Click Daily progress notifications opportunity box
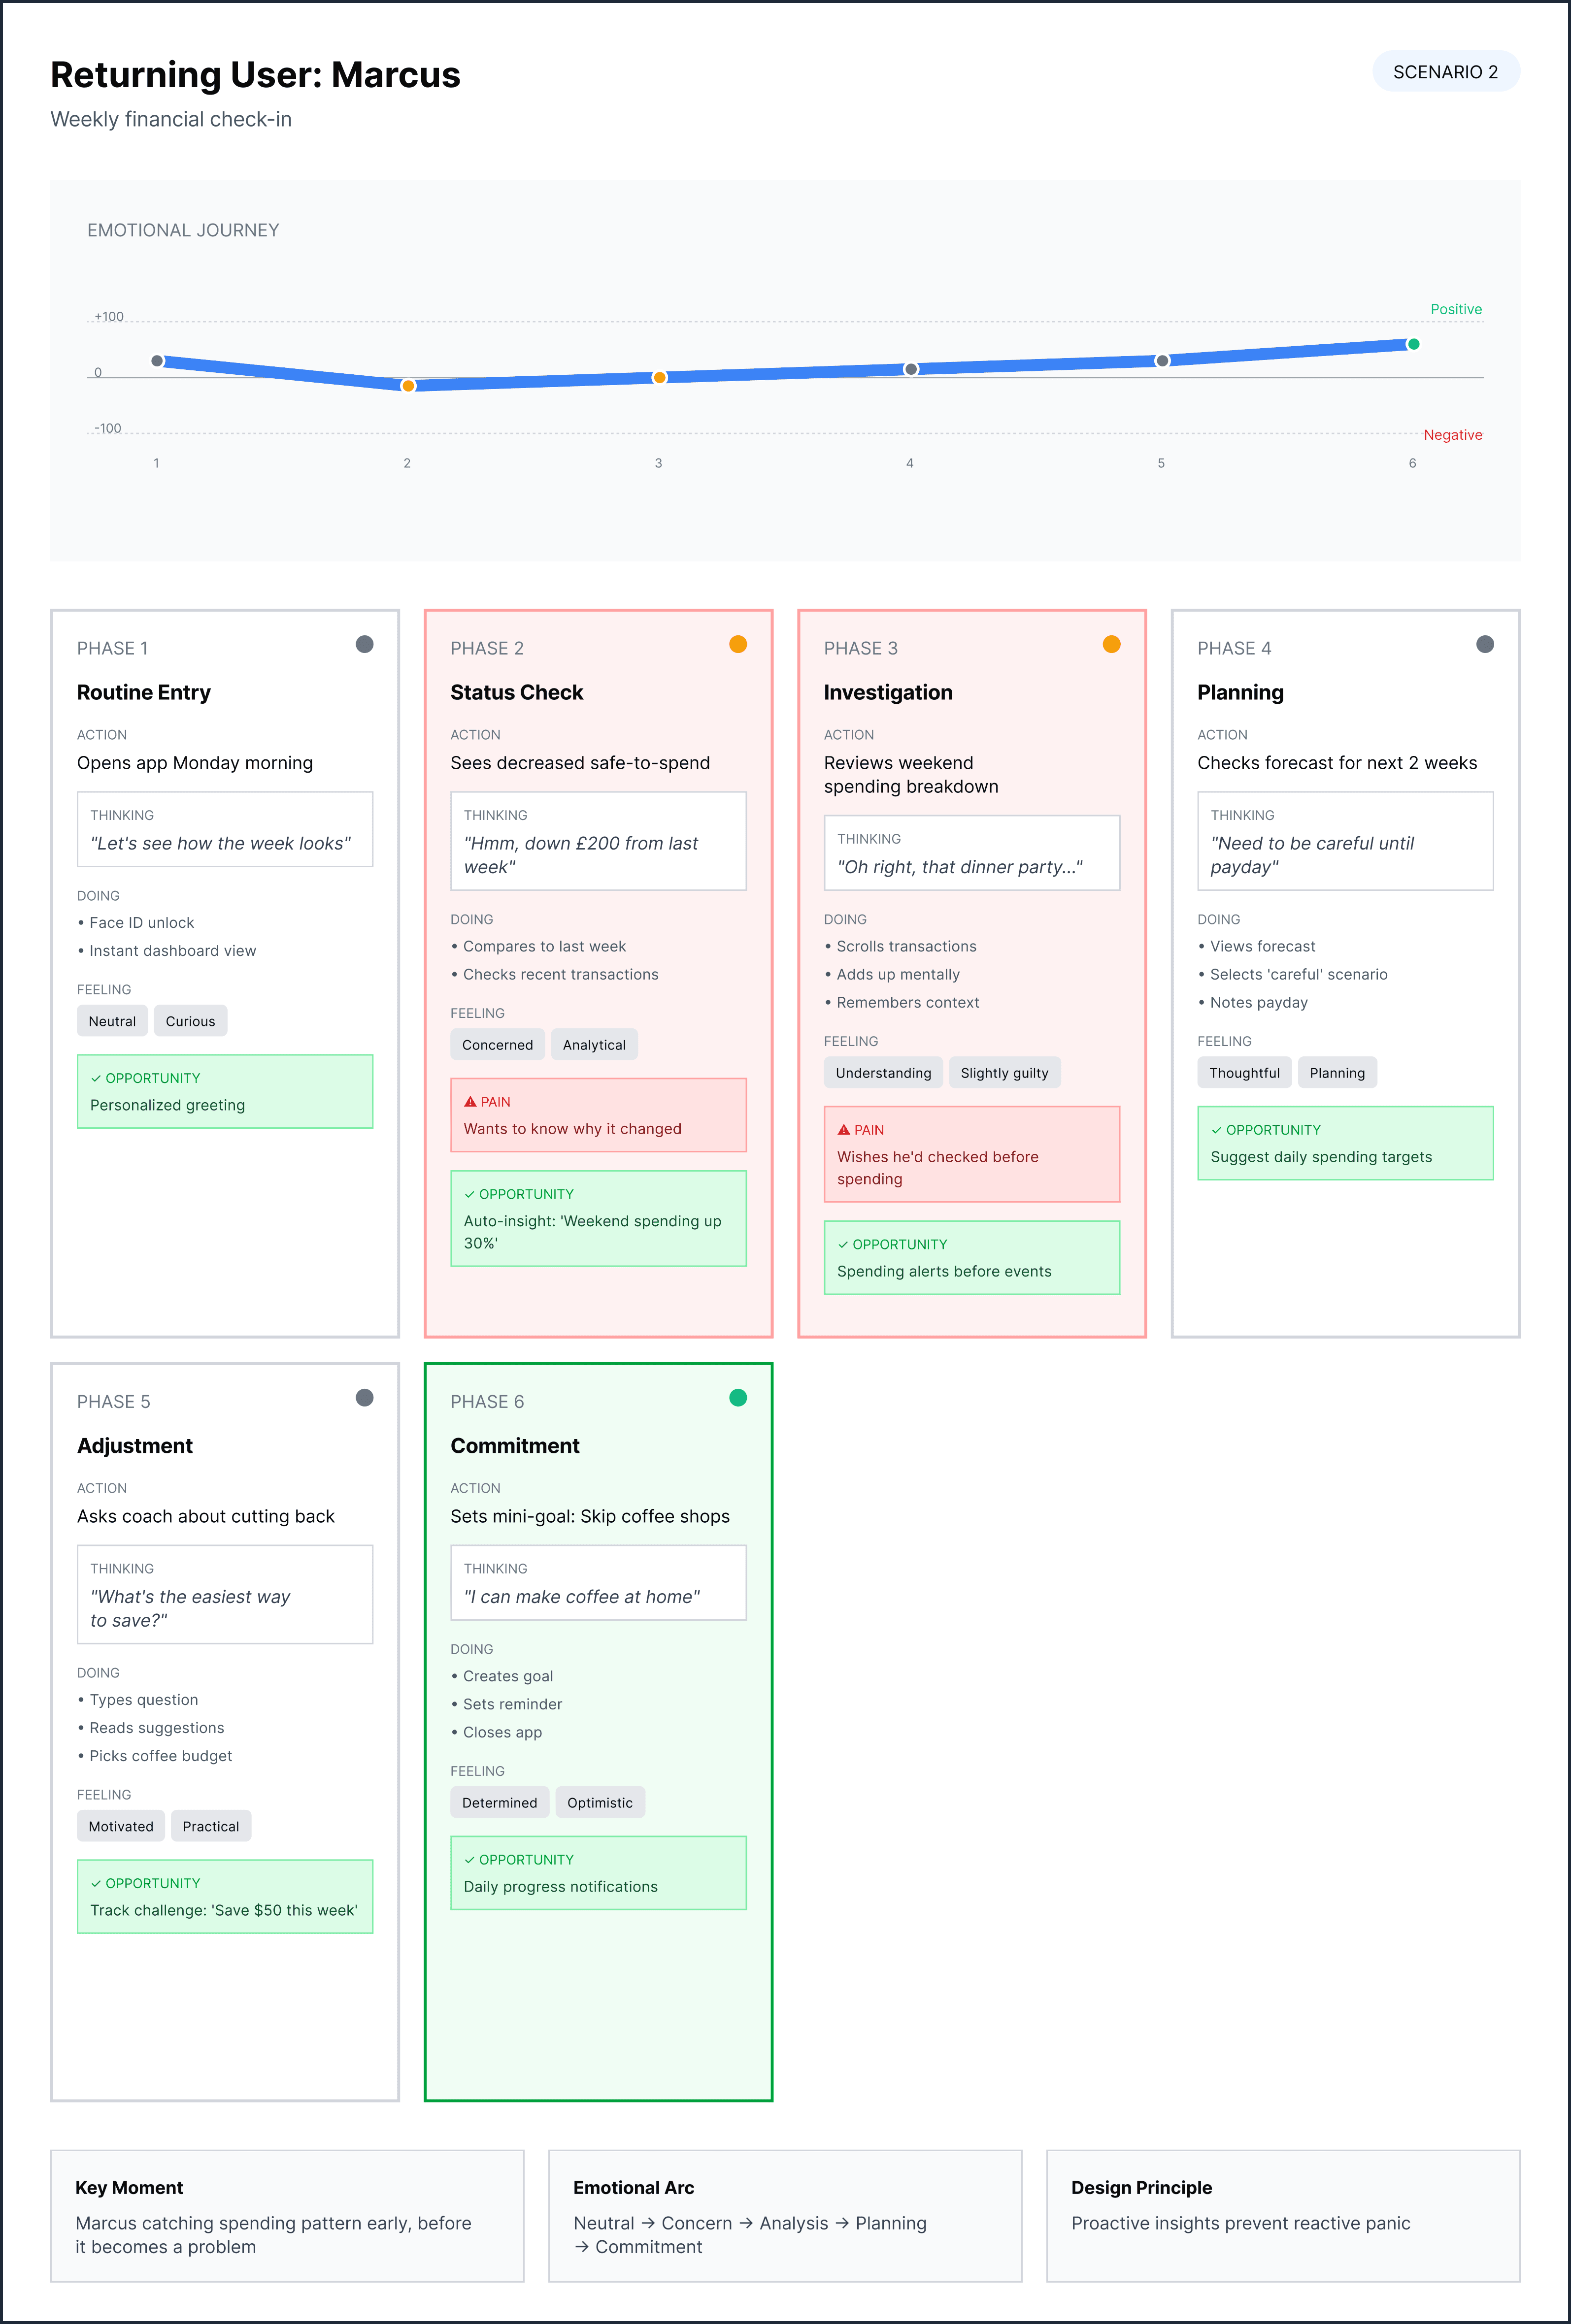 (x=598, y=1873)
